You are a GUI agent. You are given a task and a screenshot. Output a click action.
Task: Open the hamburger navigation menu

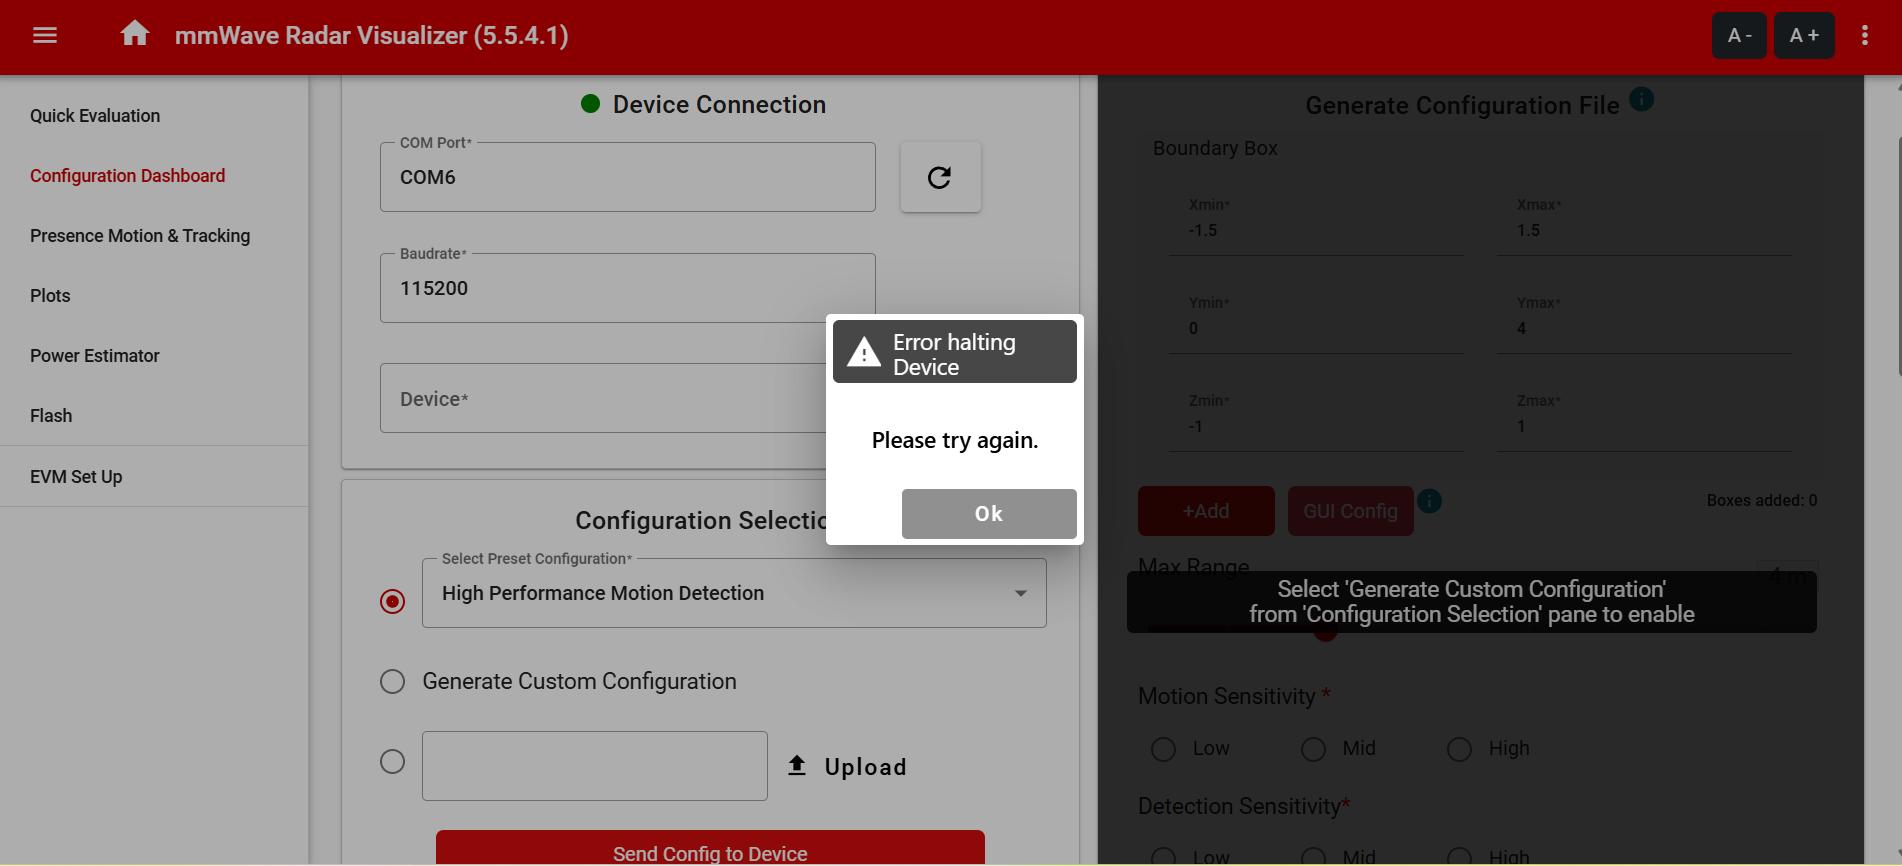(45, 36)
